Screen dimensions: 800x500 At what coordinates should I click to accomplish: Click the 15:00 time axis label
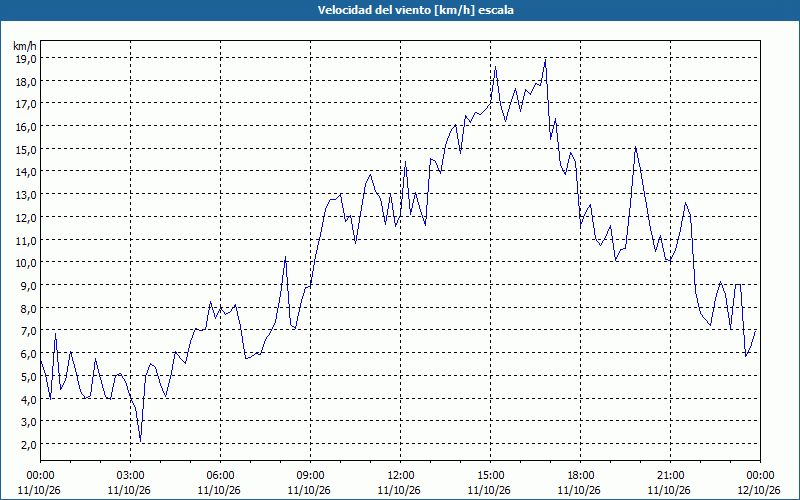(x=490, y=476)
